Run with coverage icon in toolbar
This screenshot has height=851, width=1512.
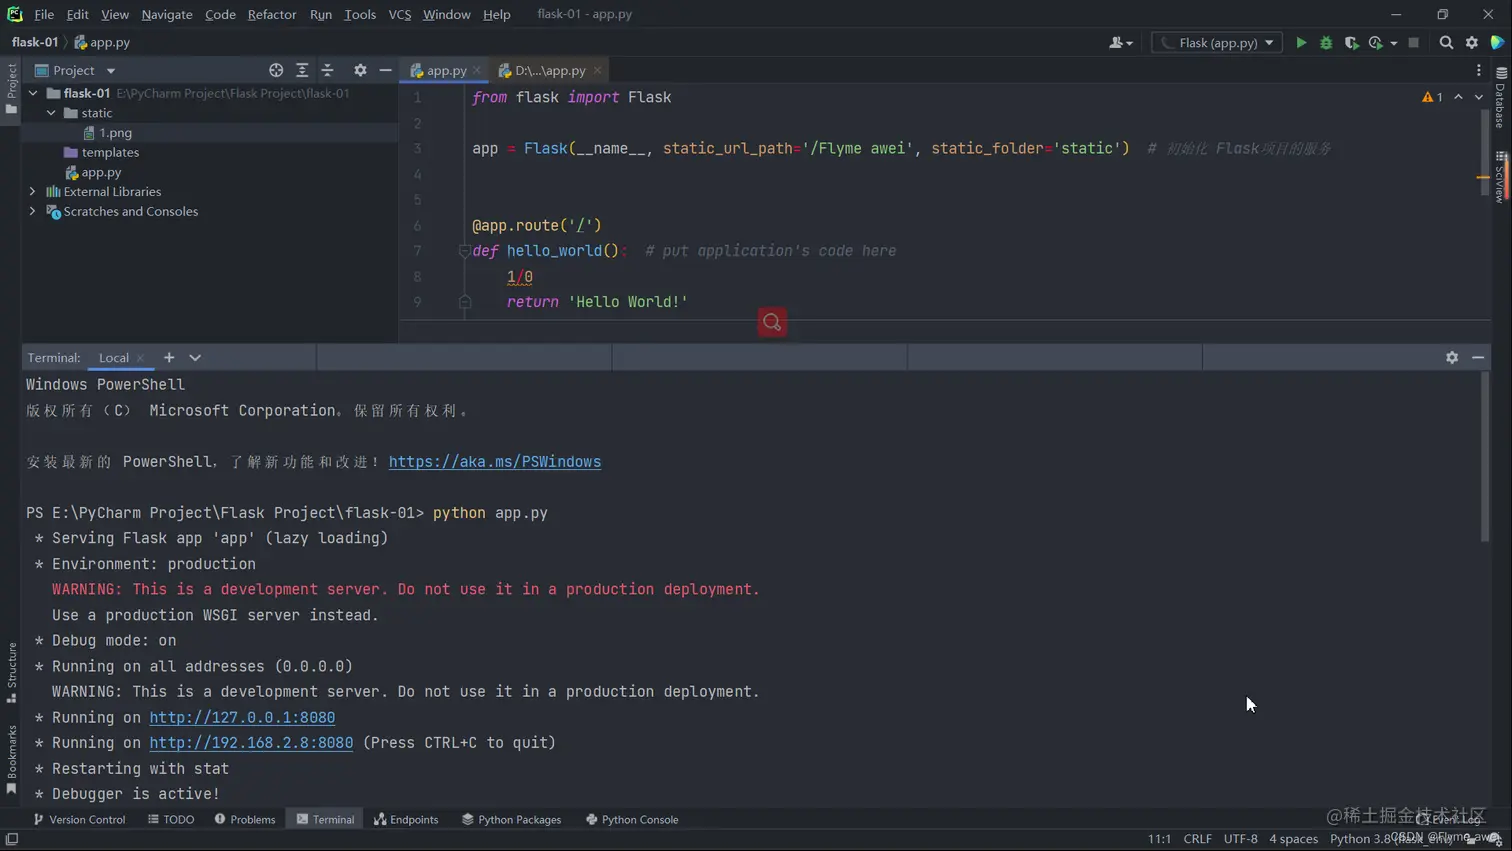pyautogui.click(x=1351, y=43)
